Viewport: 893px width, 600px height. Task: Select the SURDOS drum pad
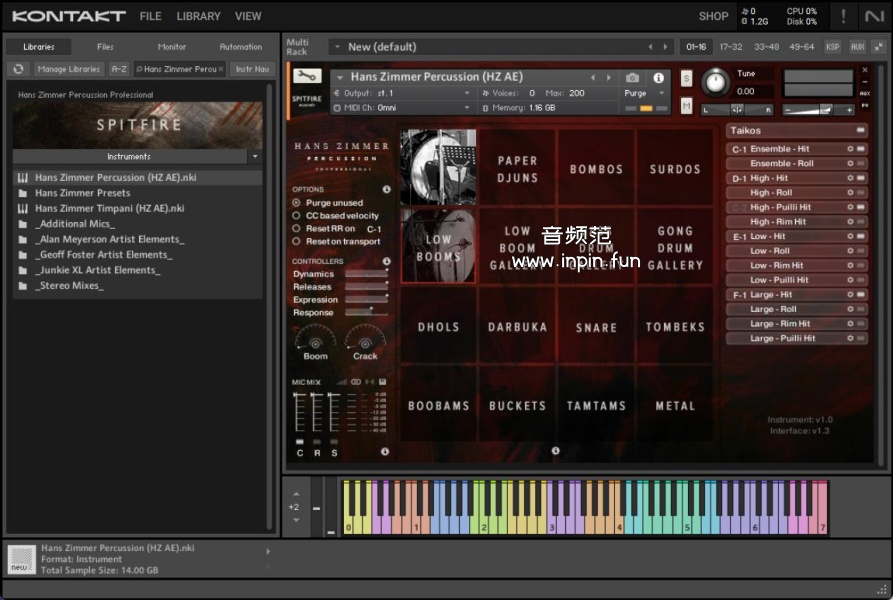click(675, 169)
